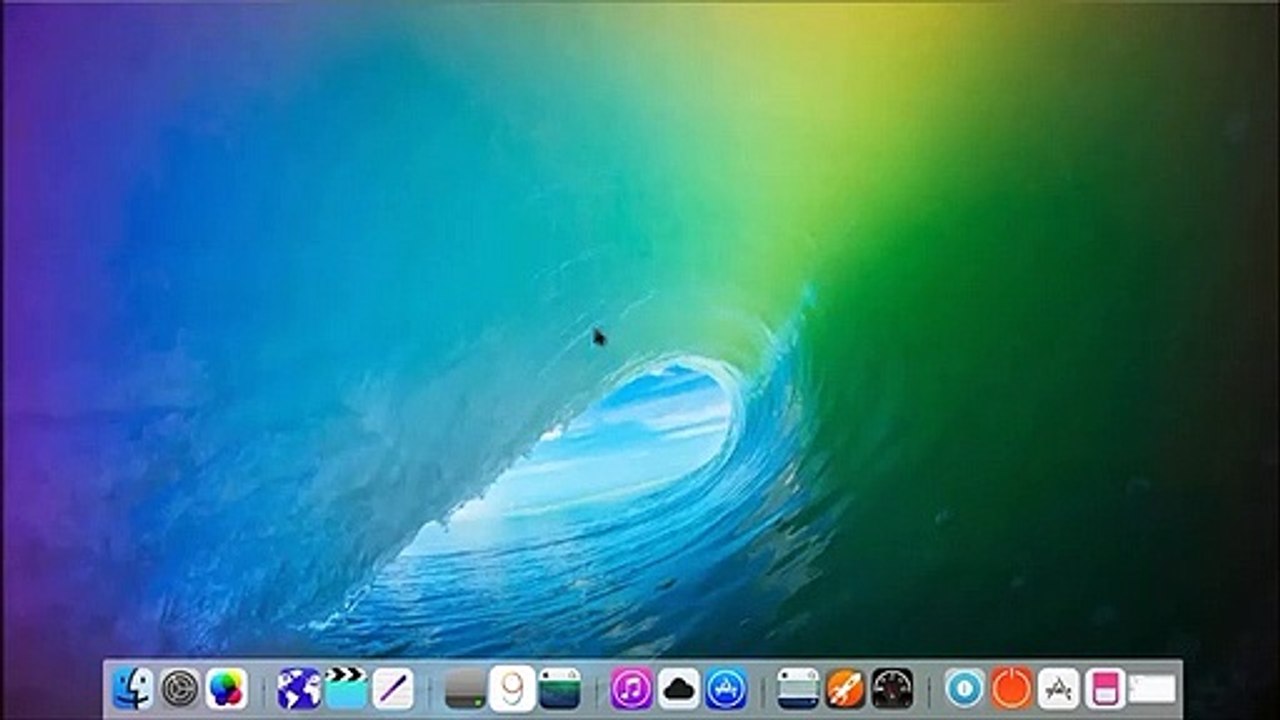Image resolution: width=1280 pixels, height=720 pixels.
Task: Launch the blue App Store icon
Action: (726, 688)
